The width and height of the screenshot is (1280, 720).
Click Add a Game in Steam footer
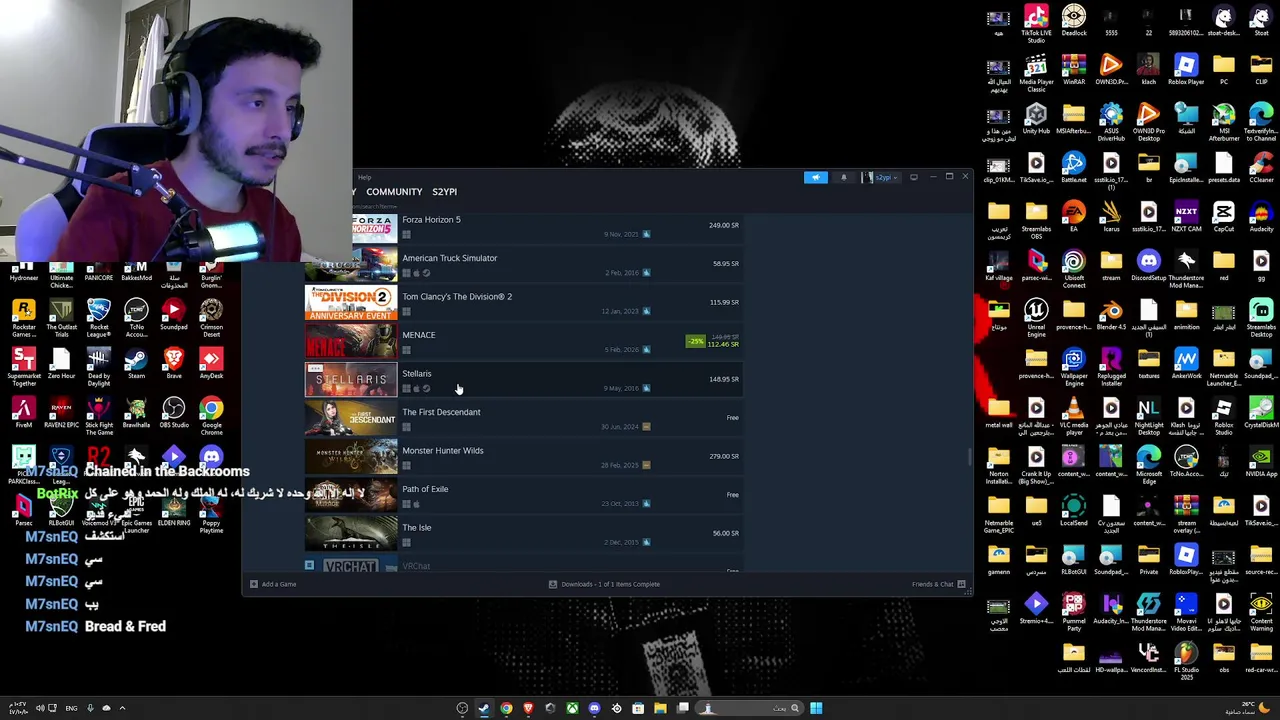click(273, 584)
